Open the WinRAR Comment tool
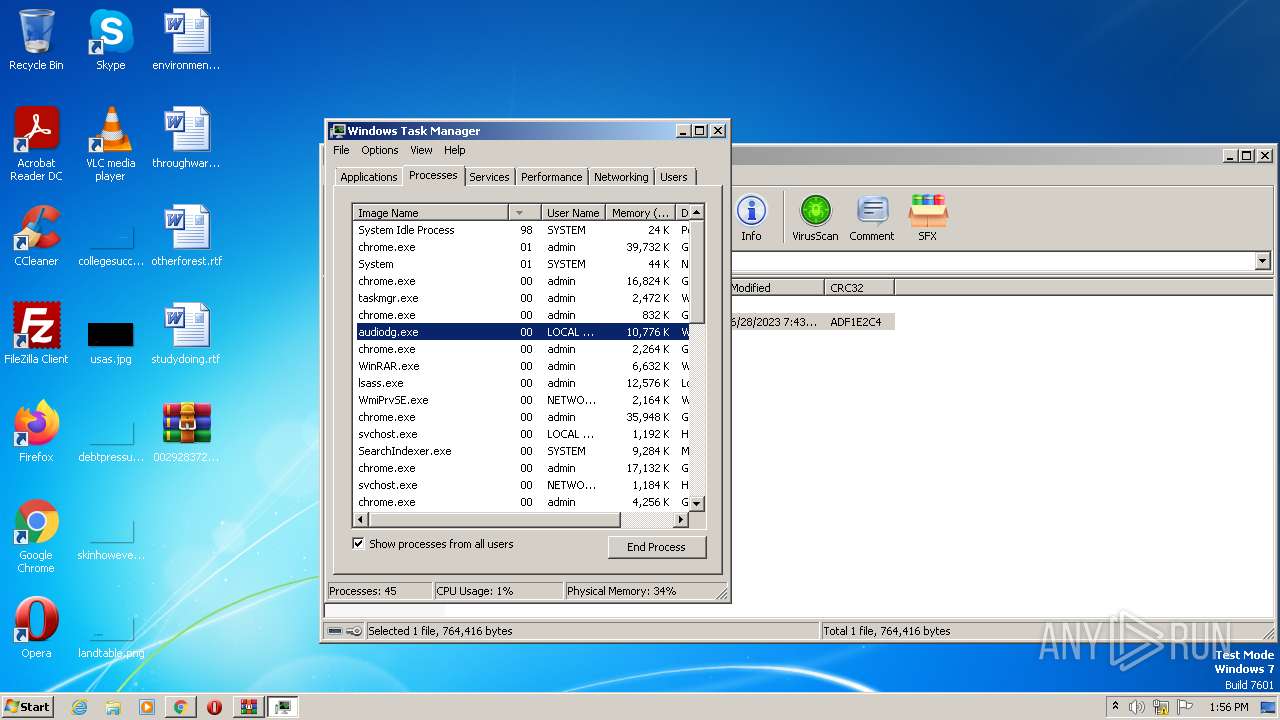The width and height of the screenshot is (1280, 720). click(872, 218)
